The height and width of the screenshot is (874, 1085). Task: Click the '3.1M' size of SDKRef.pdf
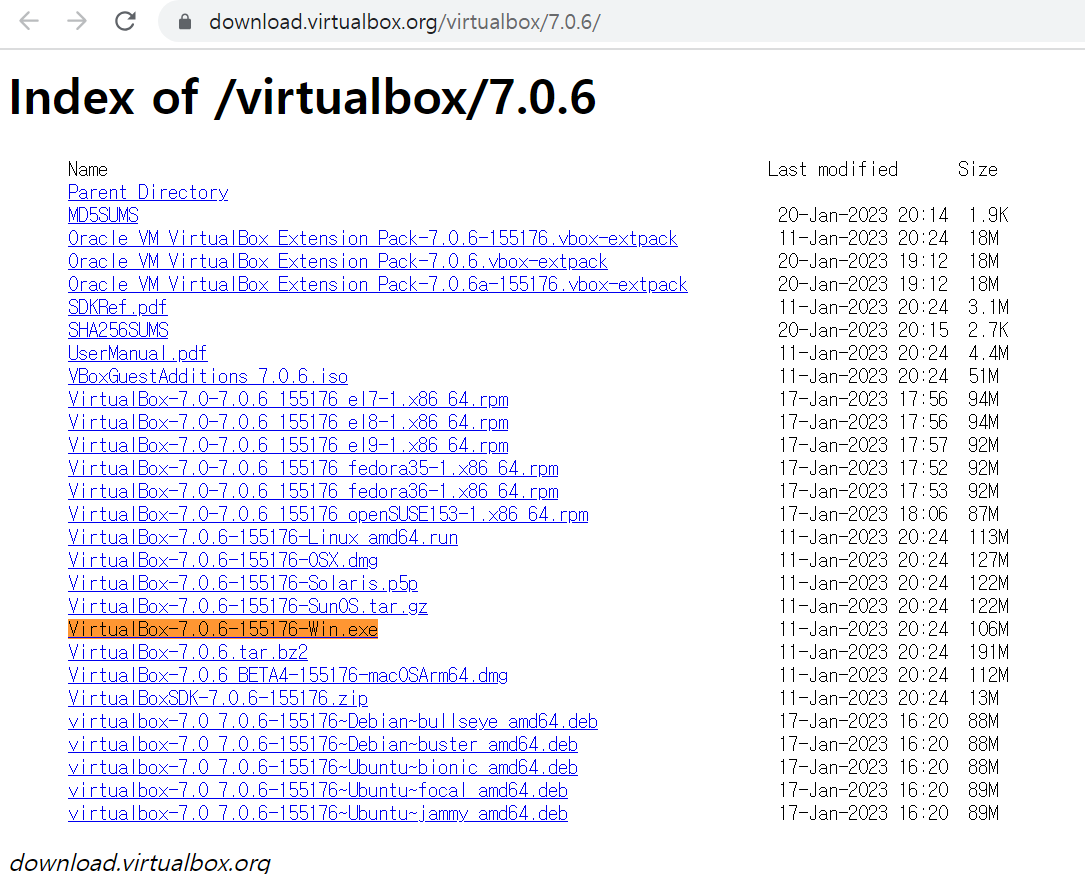click(989, 307)
